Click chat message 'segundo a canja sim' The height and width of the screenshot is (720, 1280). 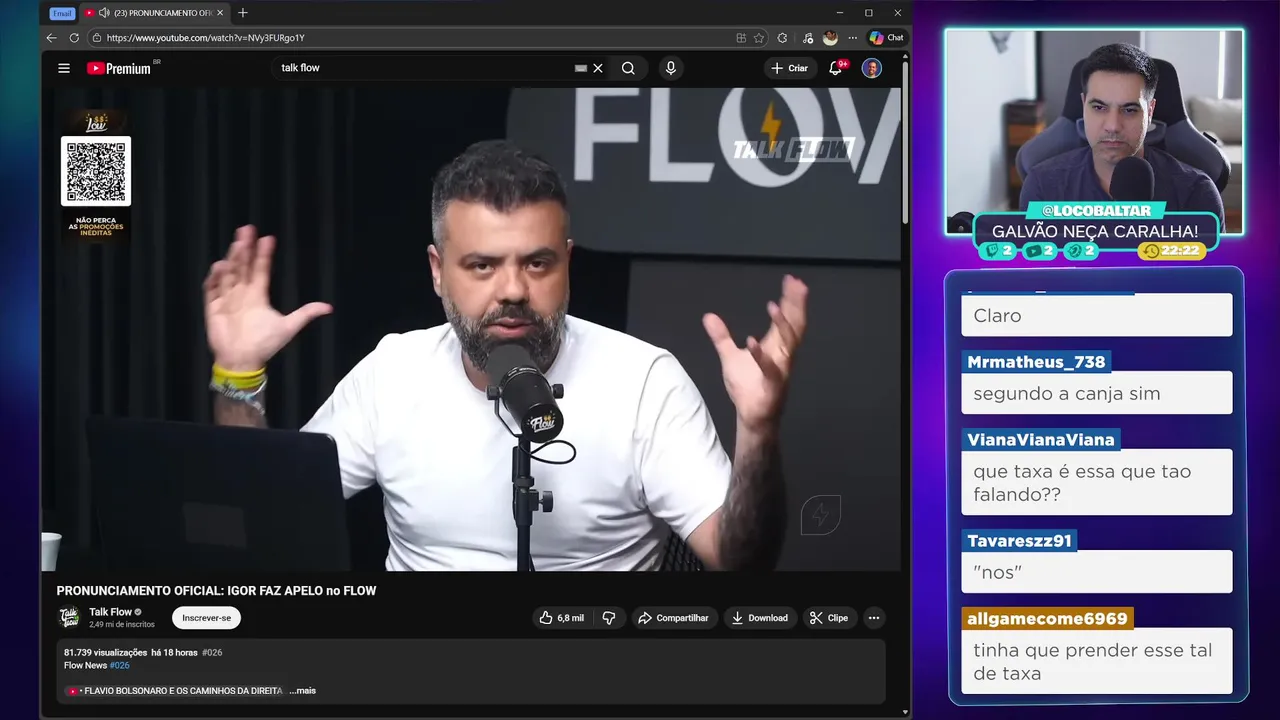1097,393
